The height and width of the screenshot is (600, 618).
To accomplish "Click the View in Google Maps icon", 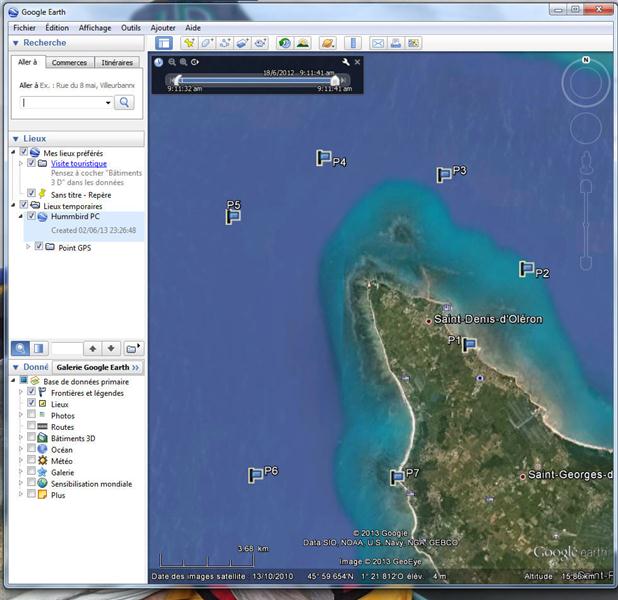I will point(413,43).
